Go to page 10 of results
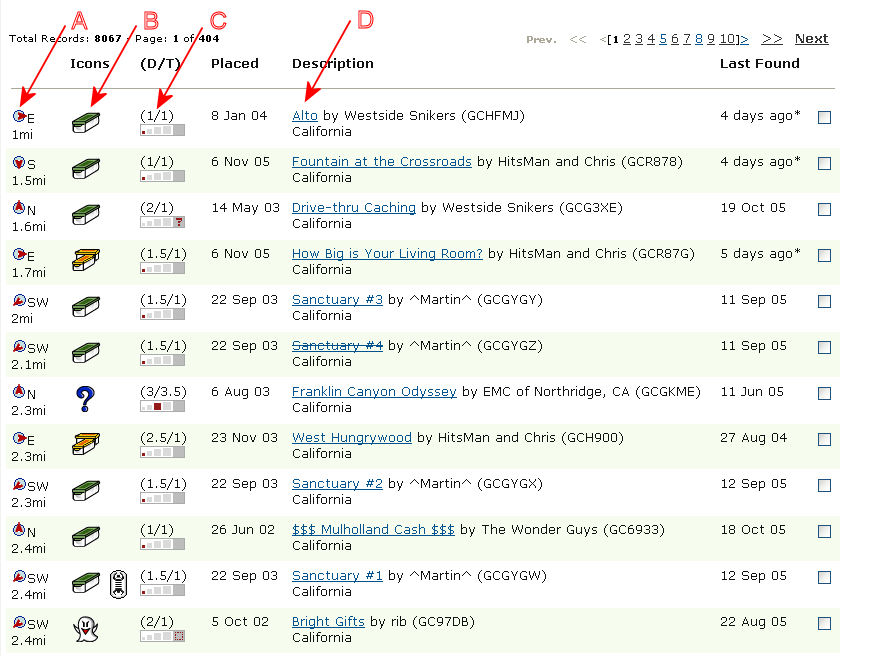 728,39
